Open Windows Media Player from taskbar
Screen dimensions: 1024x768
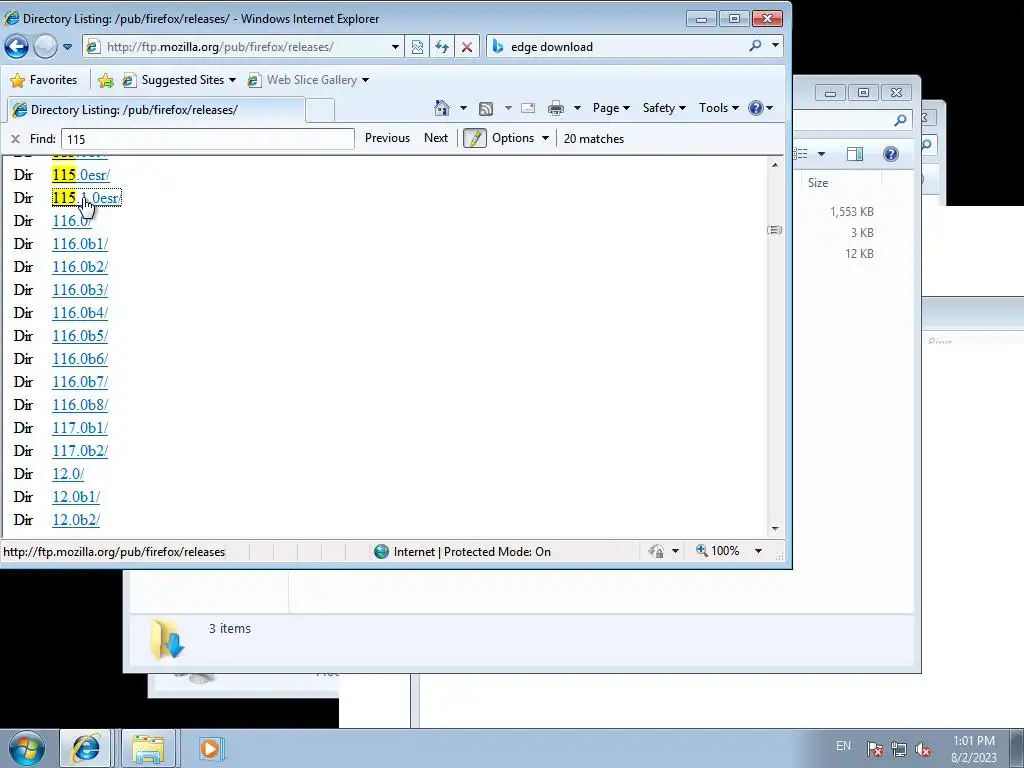point(210,748)
